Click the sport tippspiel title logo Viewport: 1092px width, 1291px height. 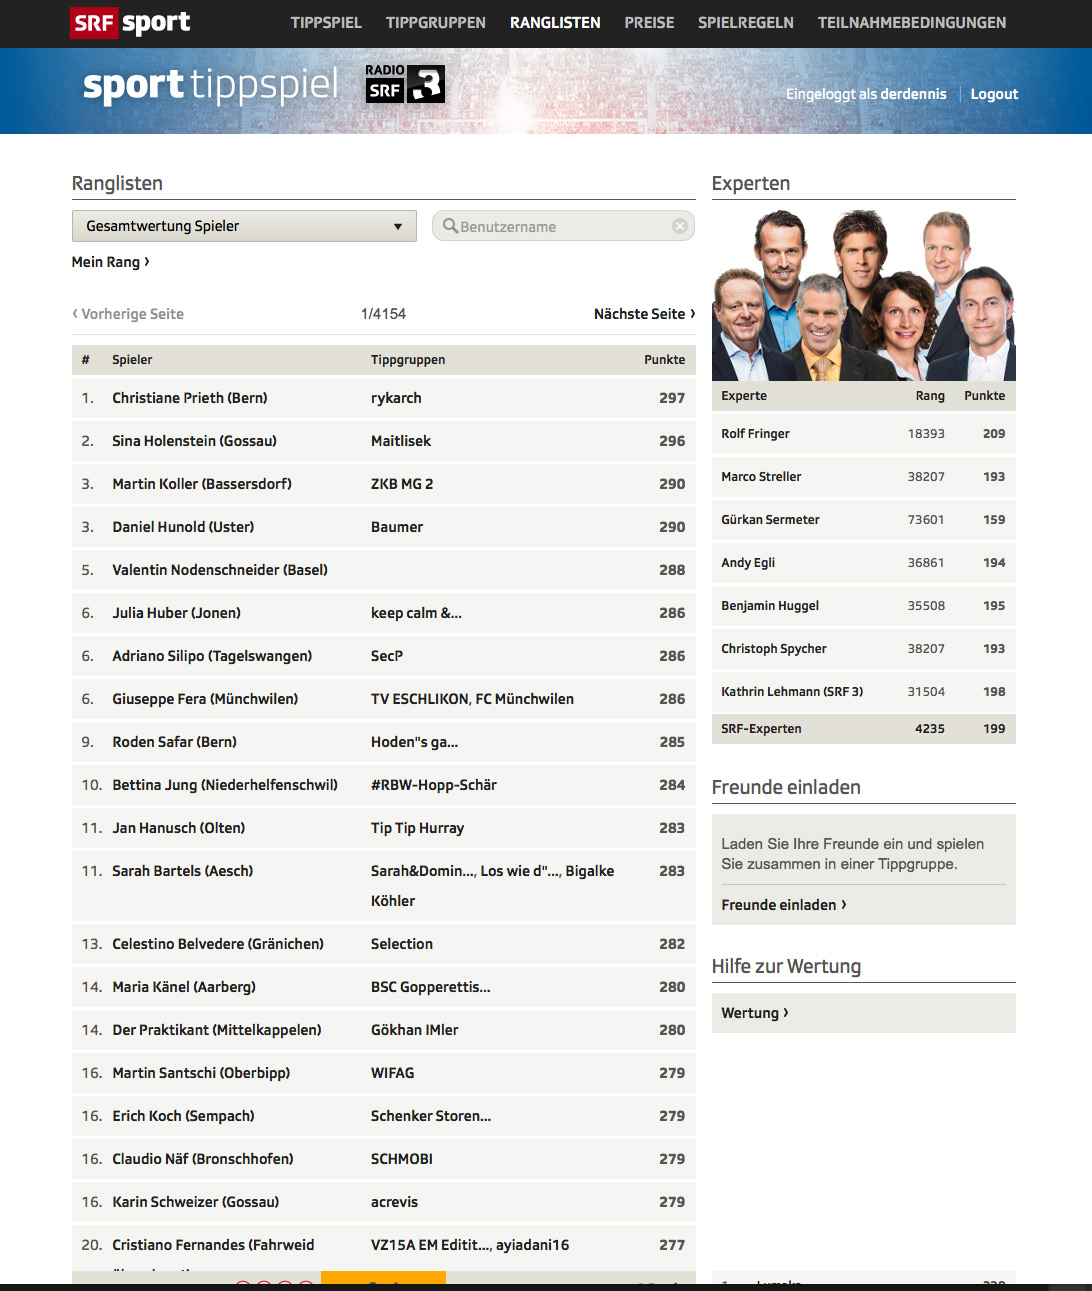[211, 86]
